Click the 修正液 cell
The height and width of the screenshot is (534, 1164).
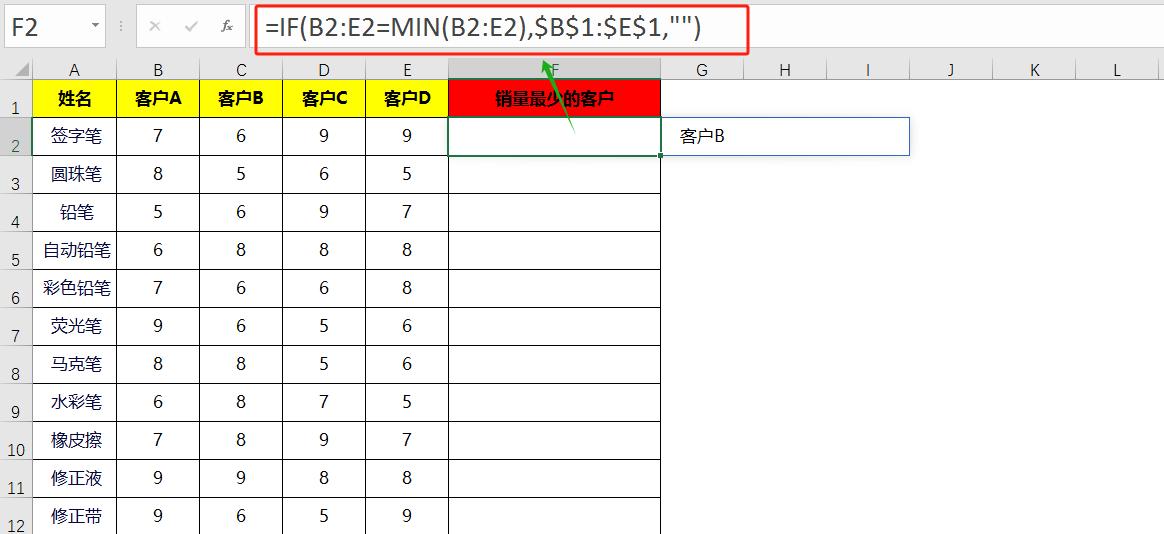coord(74,478)
